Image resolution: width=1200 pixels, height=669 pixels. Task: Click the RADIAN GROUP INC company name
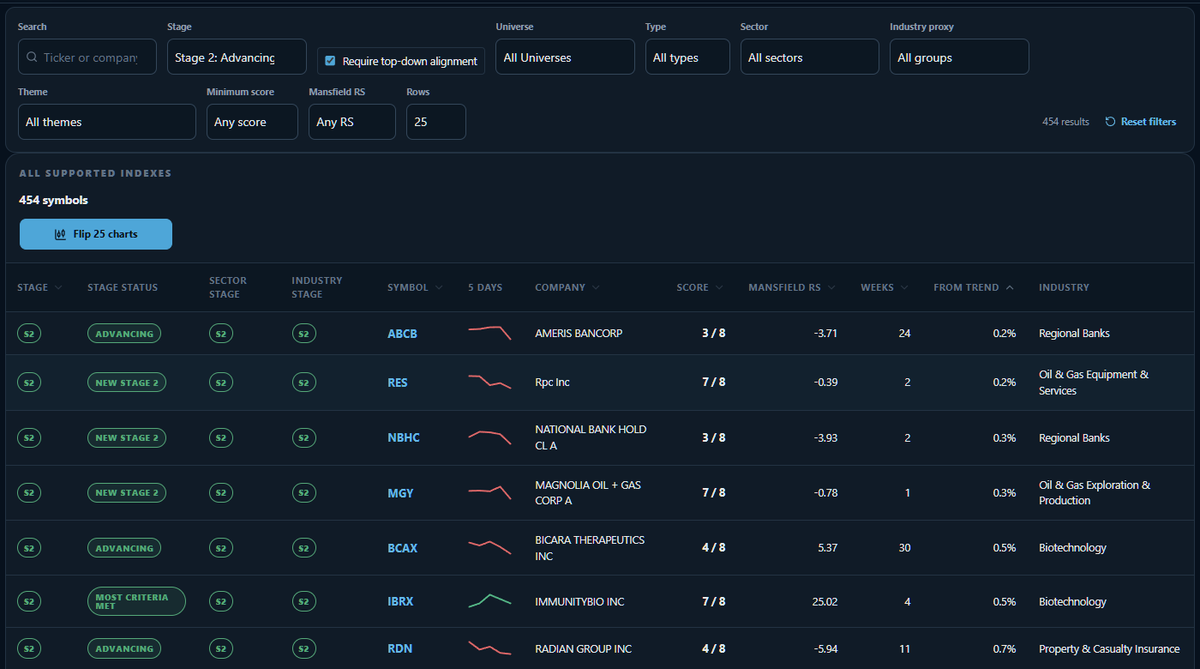coord(583,648)
